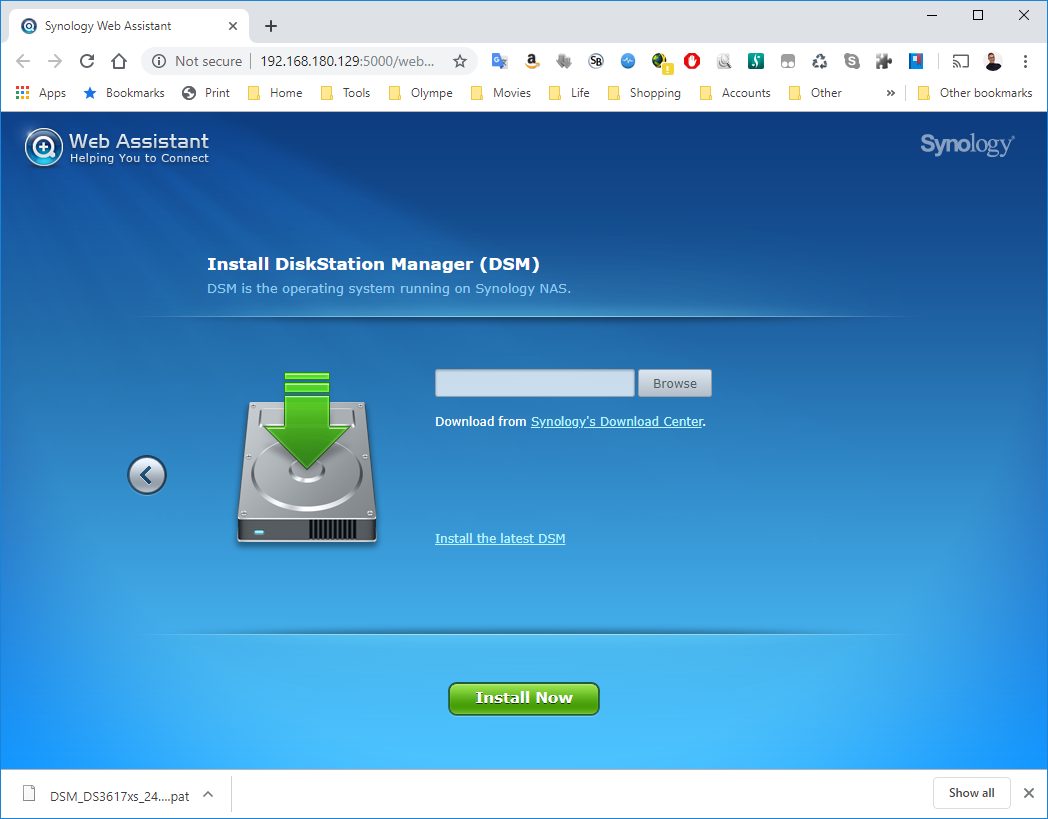The width and height of the screenshot is (1048, 819).
Task: Bookmark this page with the star icon
Action: 460,62
